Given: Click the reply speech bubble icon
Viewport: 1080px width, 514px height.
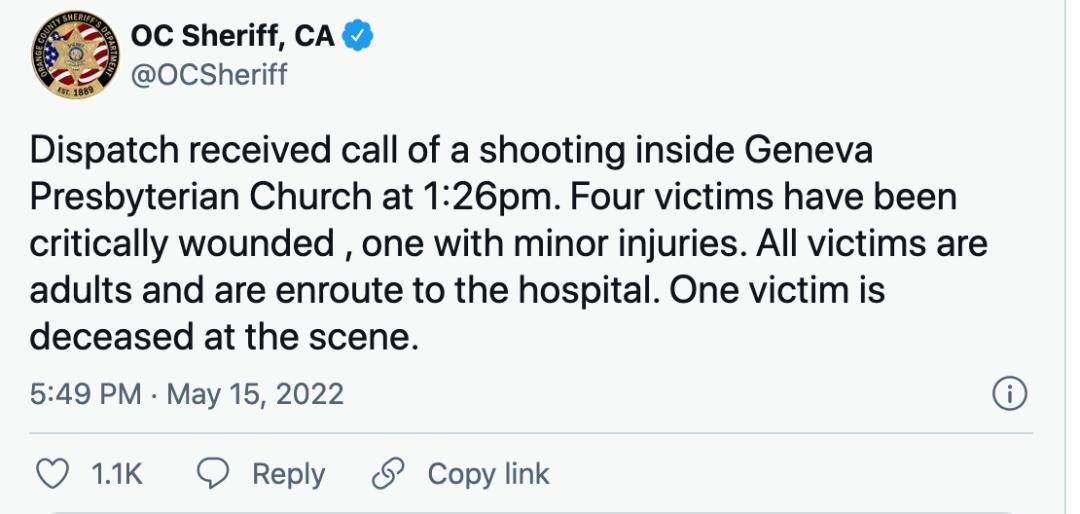Looking at the screenshot, I should point(213,473).
